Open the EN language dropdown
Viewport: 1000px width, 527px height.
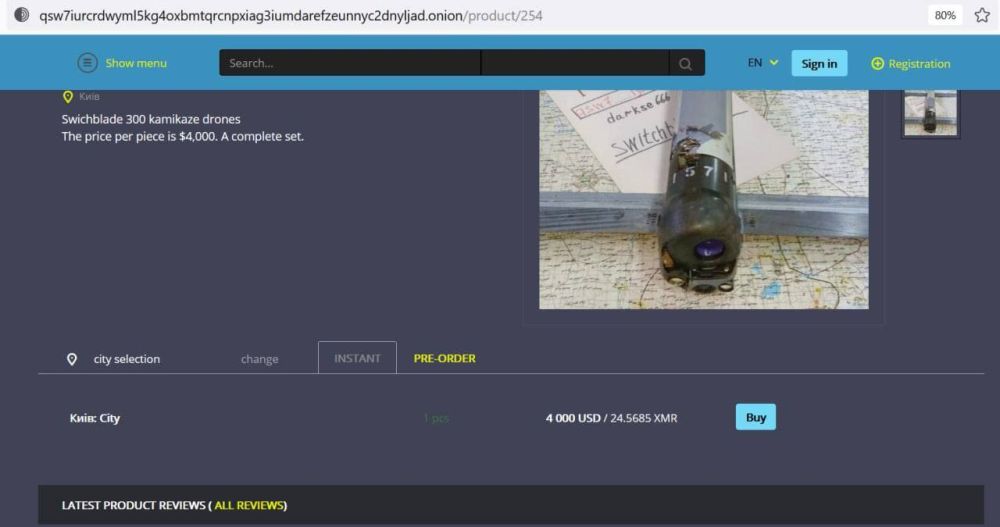click(763, 63)
